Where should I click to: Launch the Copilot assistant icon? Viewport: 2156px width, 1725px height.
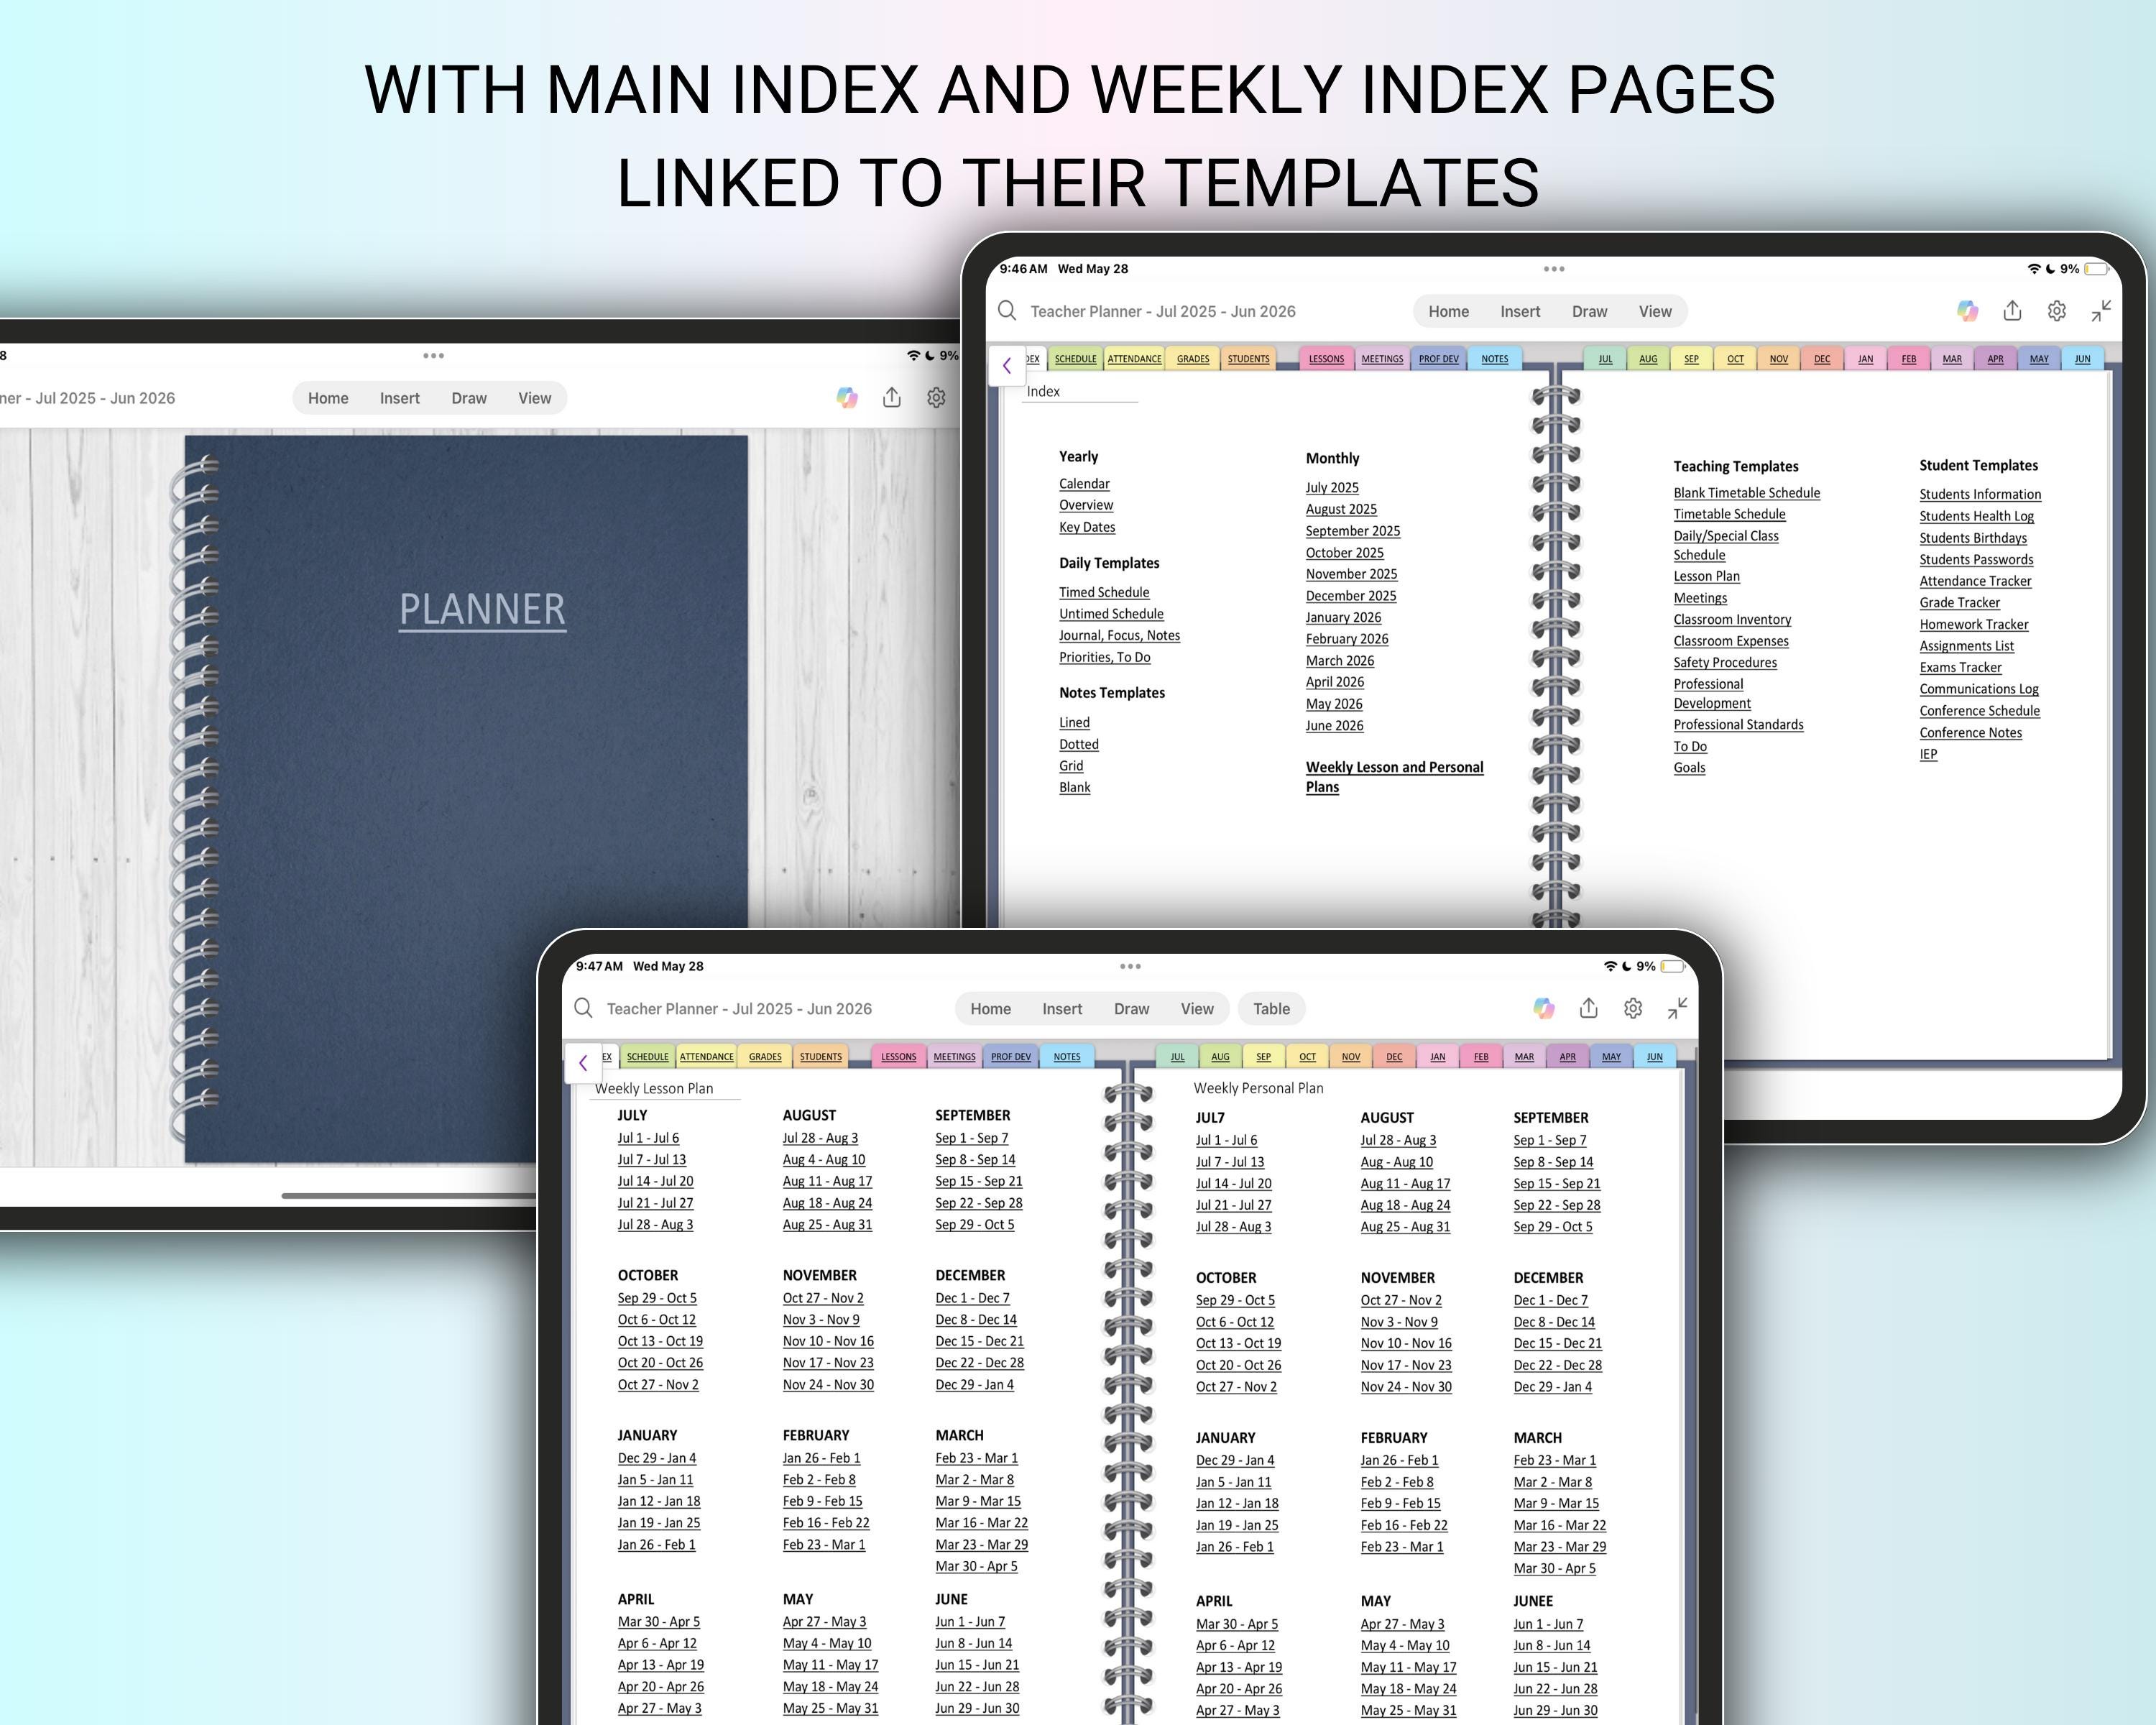pyautogui.click(x=1968, y=311)
